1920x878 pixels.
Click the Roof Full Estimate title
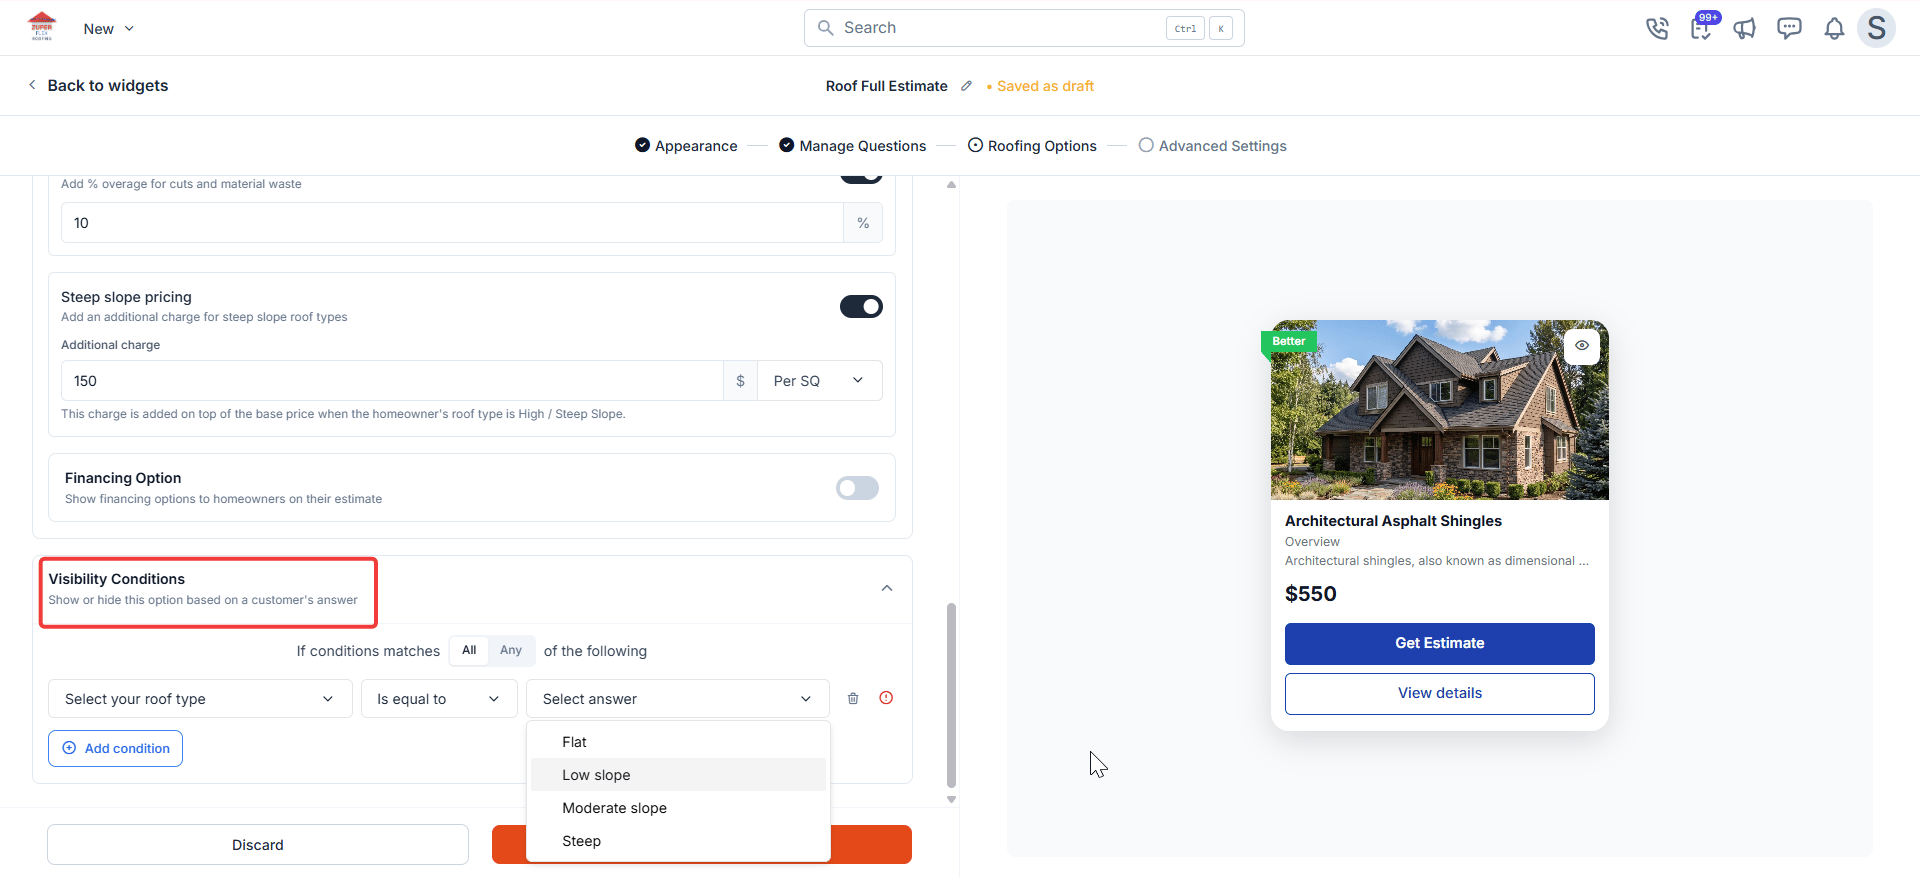click(x=887, y=86)
